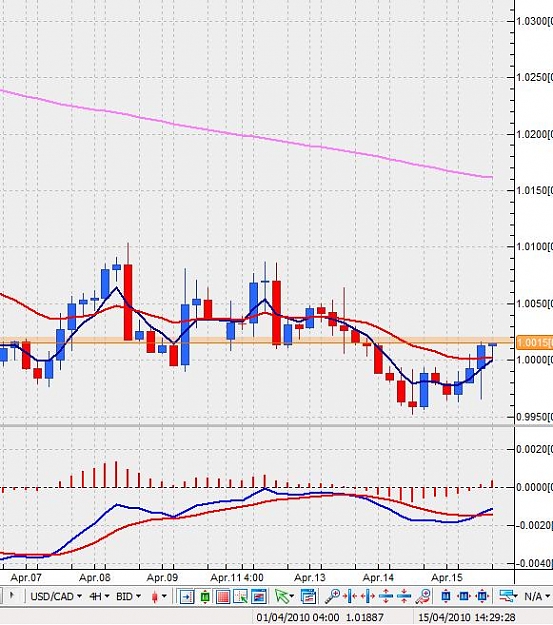Click the 1.0250 price axis label

(x=534, y=77)
